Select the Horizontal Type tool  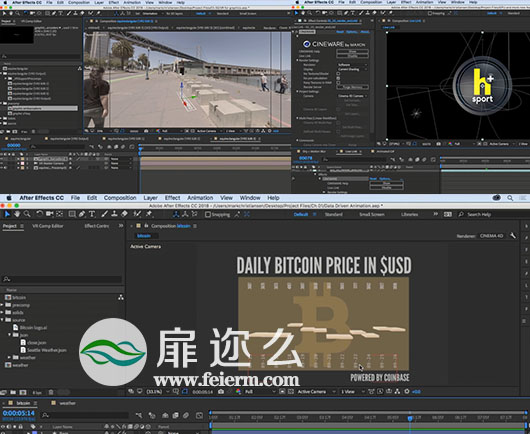coord(92,214)
